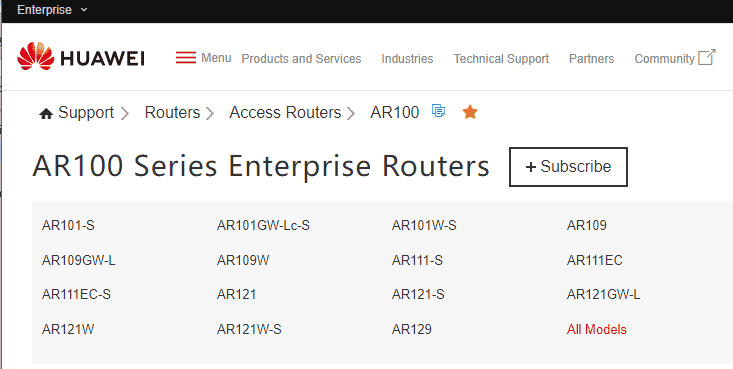Open the Products and Services menu

click(x=301, y=59)
